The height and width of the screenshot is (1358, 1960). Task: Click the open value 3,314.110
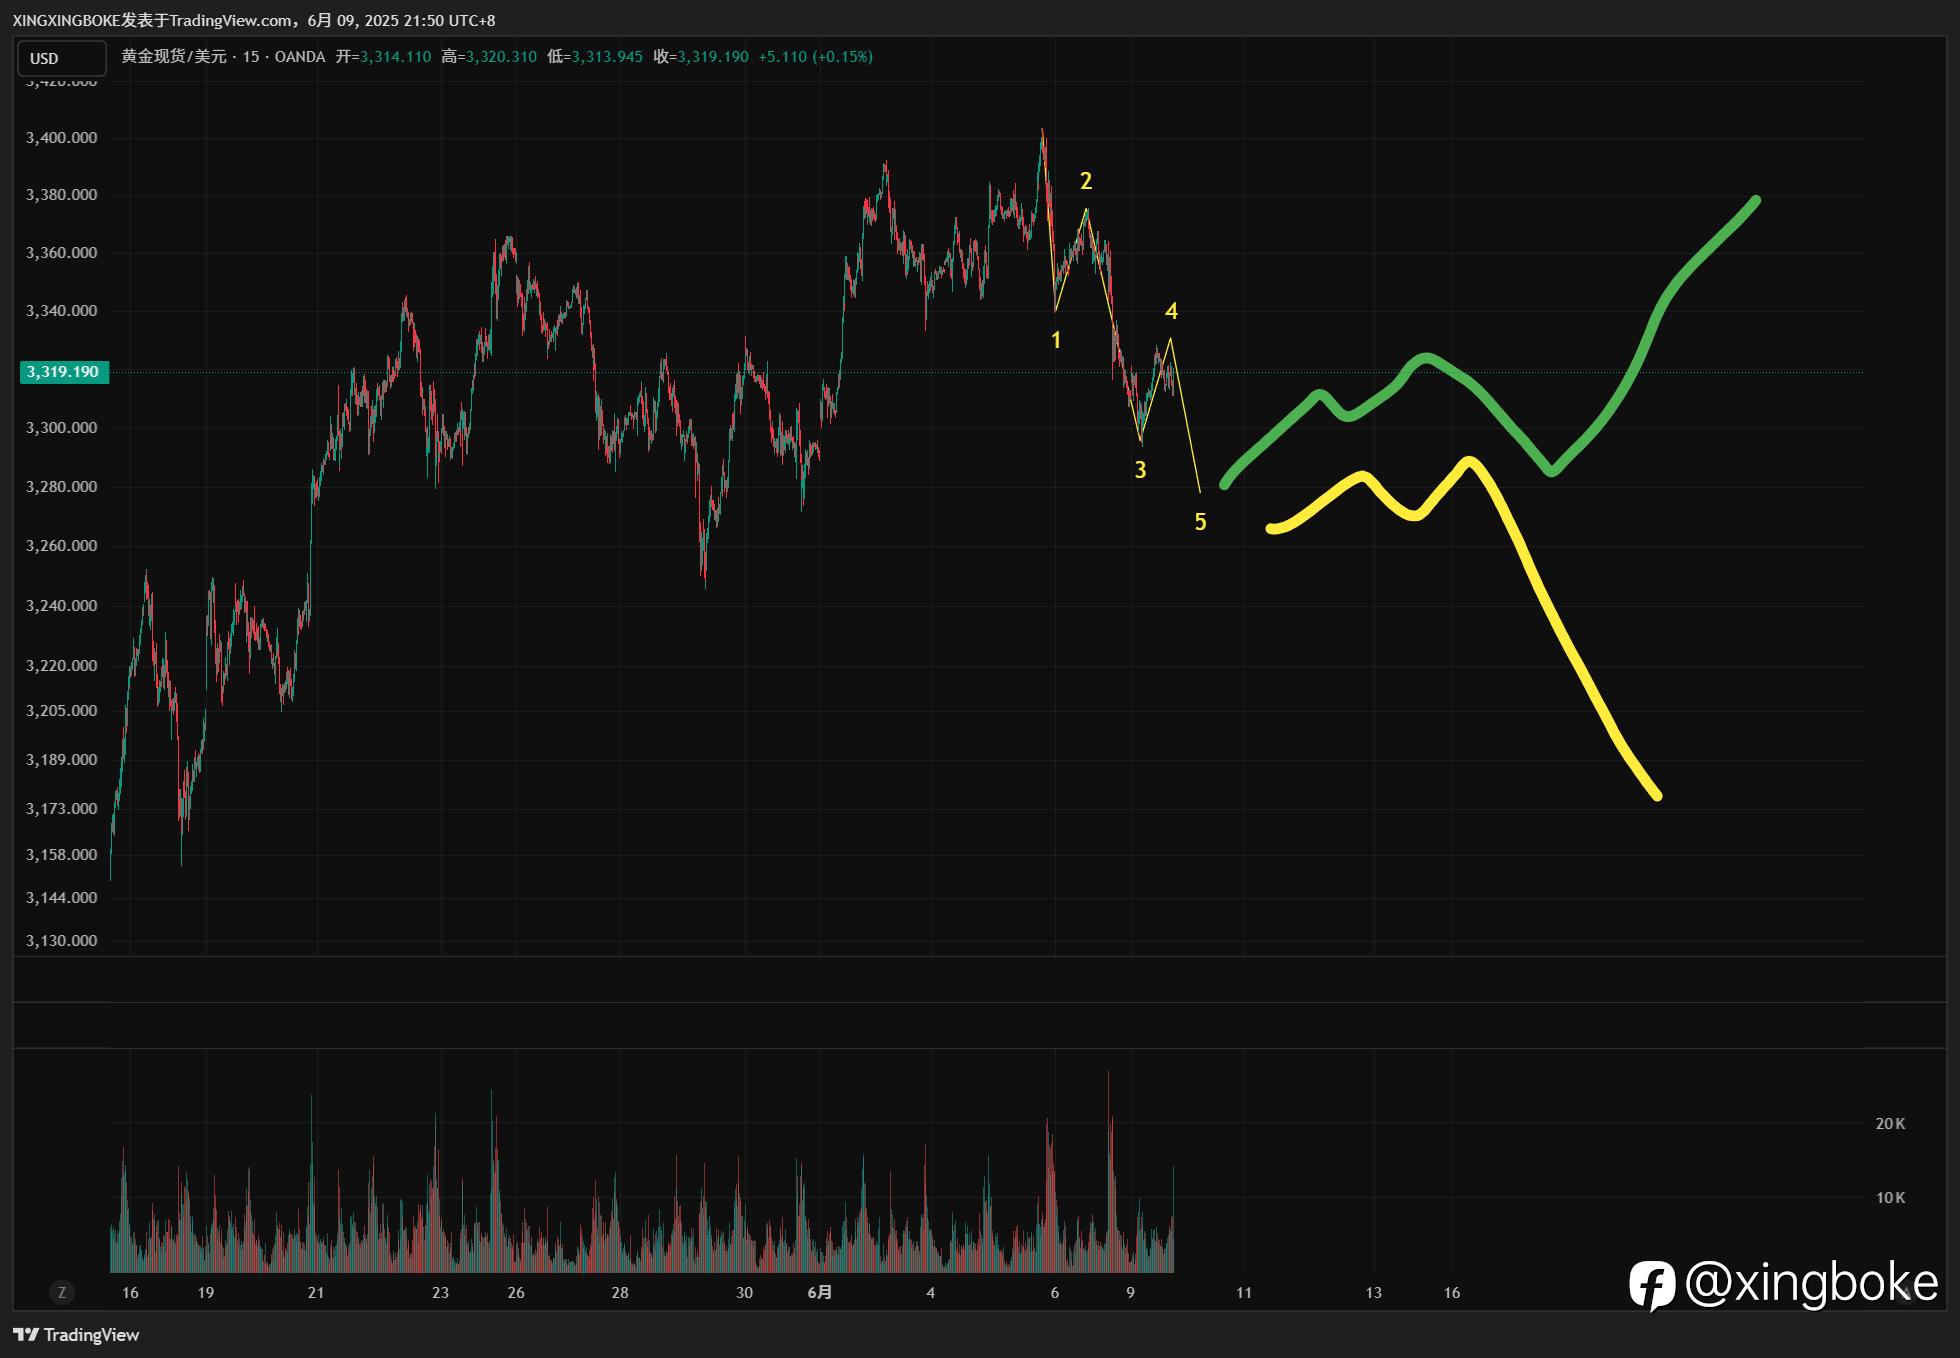click(x=396, y=57)
